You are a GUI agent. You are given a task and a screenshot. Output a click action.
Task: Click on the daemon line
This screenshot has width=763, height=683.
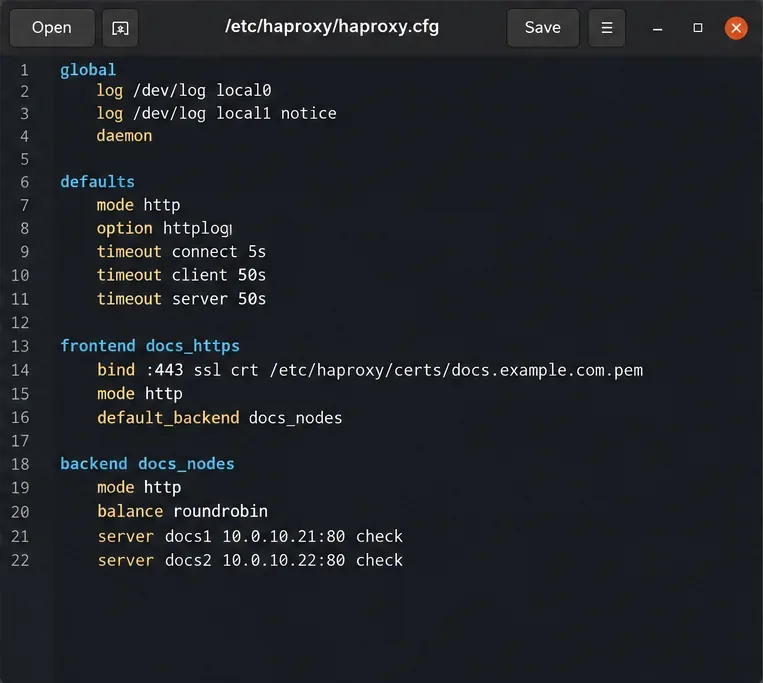(x=124, y=136)
